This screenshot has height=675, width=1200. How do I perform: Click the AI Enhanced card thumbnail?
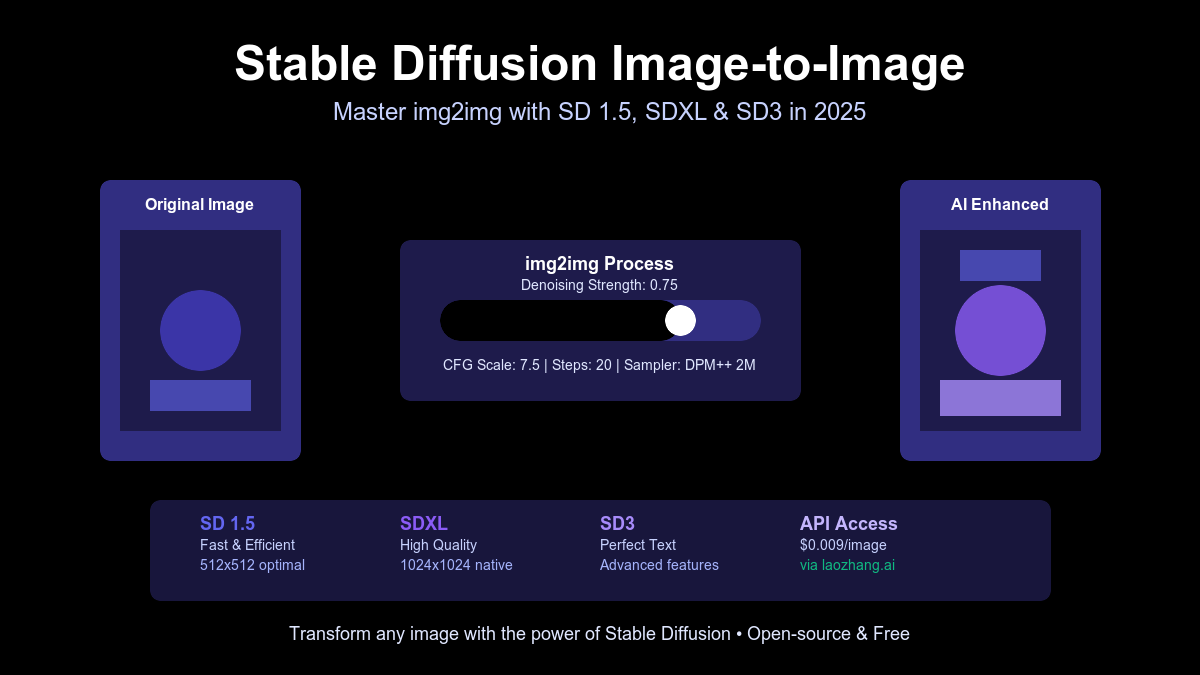pos(1000,330)
